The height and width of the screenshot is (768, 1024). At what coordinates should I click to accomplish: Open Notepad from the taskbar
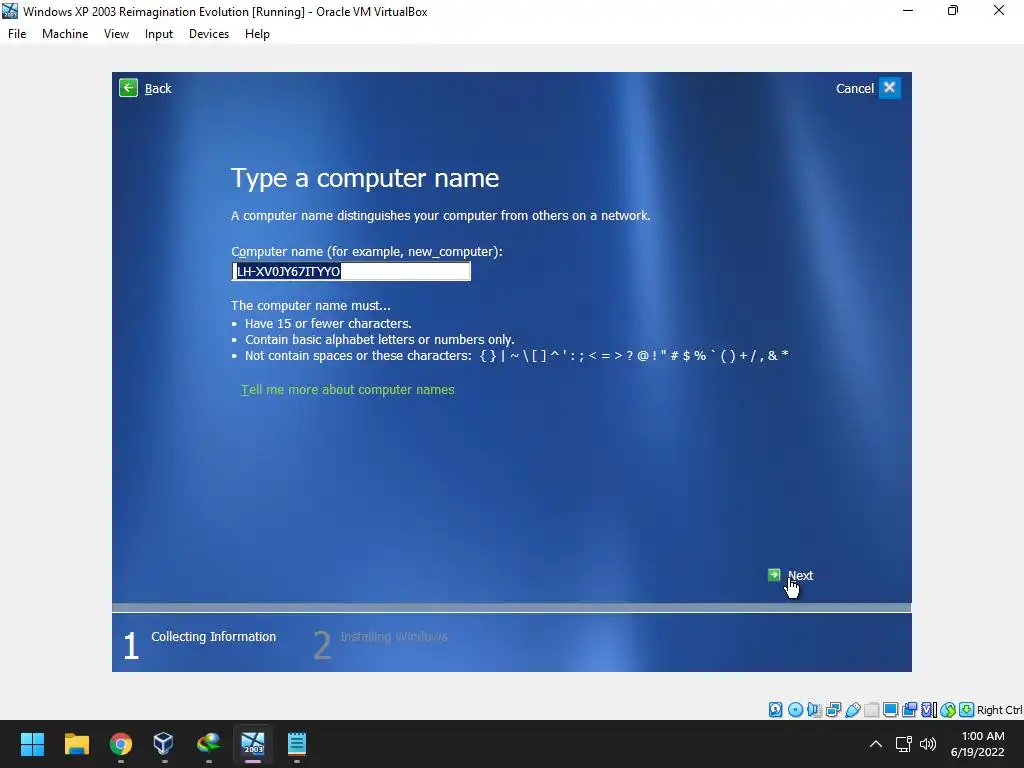(x=297, y=744)
